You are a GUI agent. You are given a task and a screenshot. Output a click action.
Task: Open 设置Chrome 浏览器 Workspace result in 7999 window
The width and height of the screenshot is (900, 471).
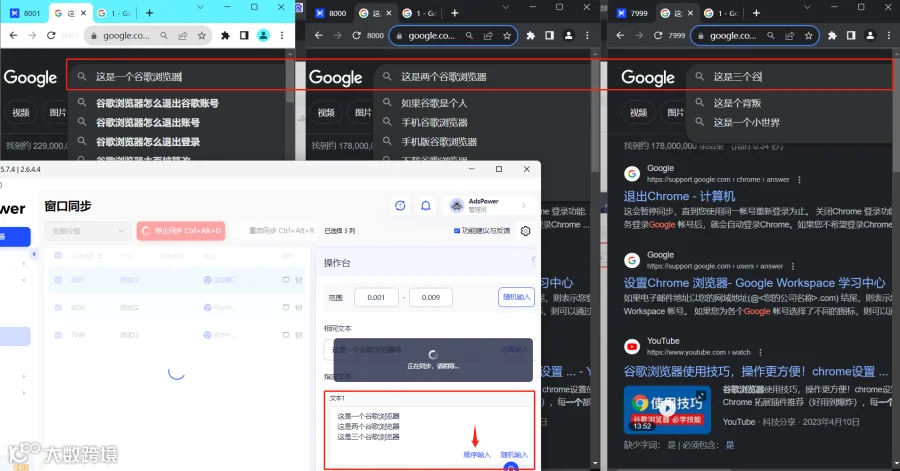point(754,283)
